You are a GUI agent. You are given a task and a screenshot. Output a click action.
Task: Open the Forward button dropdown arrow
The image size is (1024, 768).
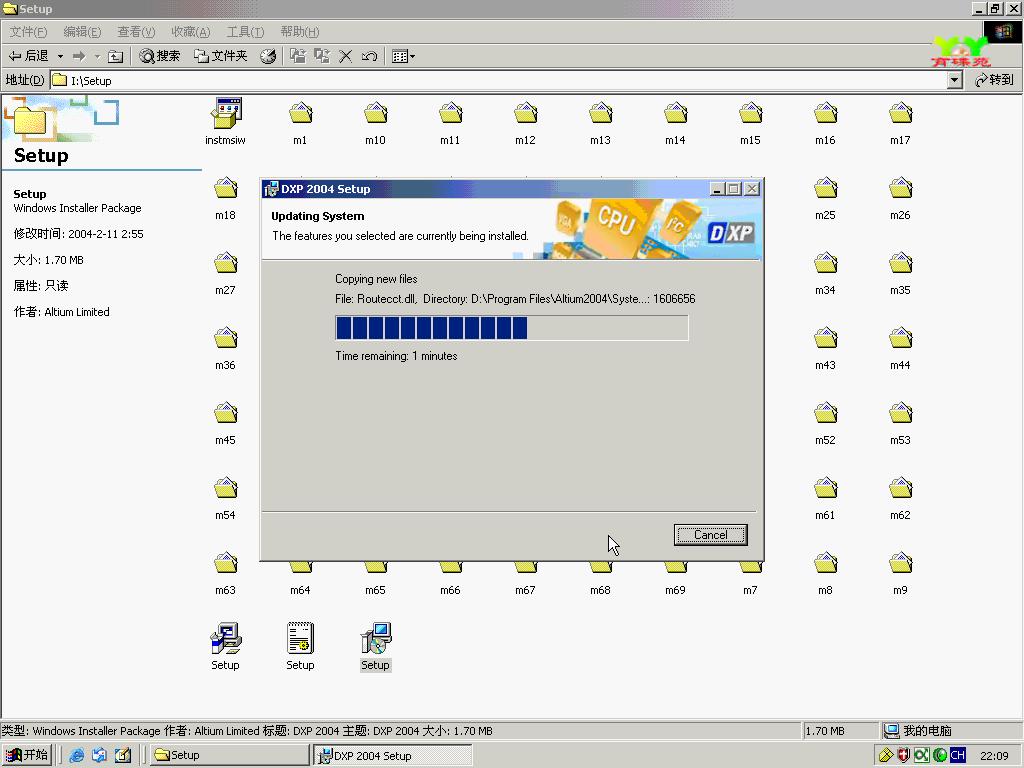pos(97,56)
